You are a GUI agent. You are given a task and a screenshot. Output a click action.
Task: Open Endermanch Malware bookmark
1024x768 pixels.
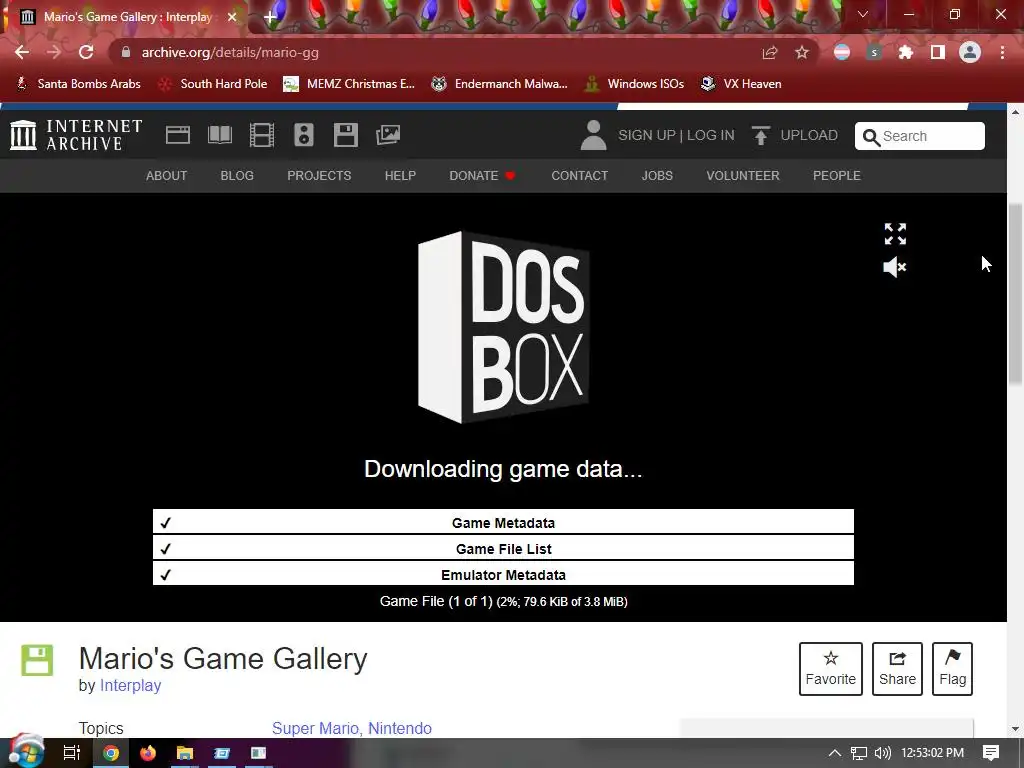coord(500,84)
